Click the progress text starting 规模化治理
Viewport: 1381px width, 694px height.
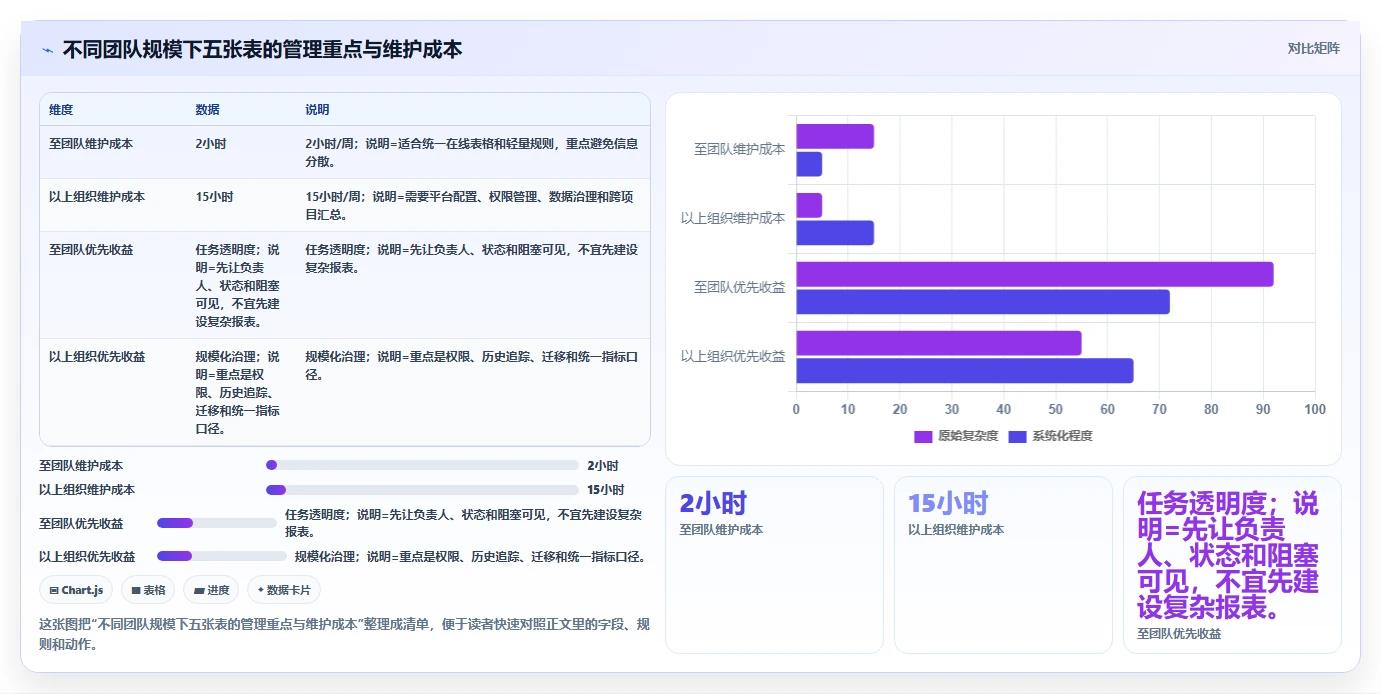point(470,557)
